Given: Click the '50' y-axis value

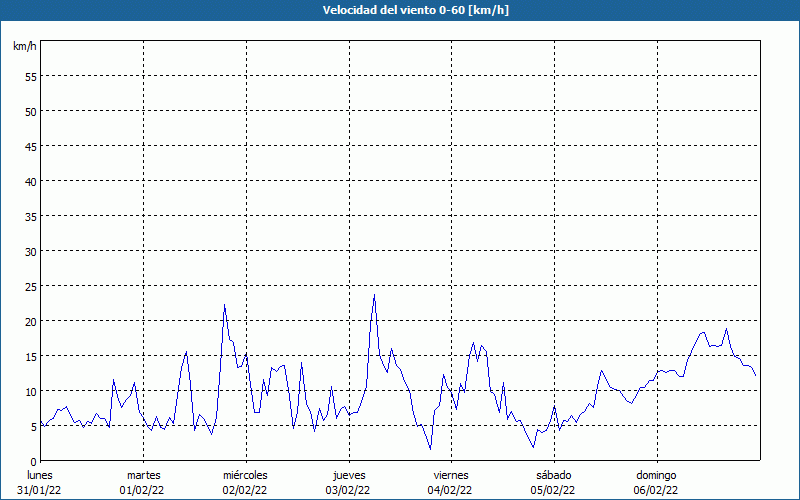Looking at the screenshot, I should 31,111.
